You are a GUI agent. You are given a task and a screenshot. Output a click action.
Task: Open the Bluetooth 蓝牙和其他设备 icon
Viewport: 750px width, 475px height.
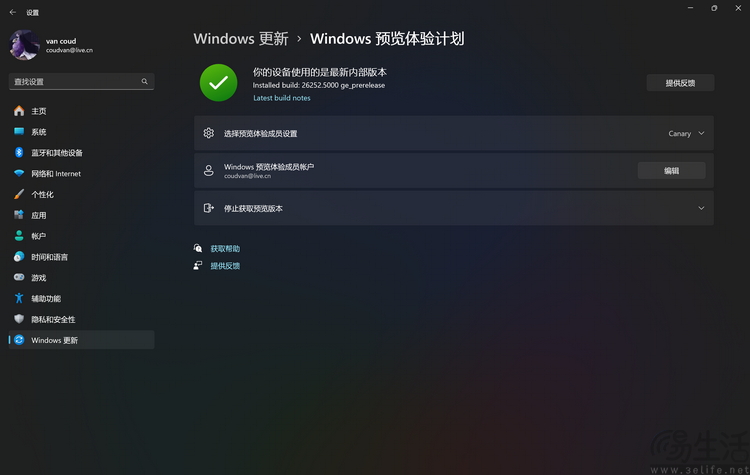click(x=19, y=153)
